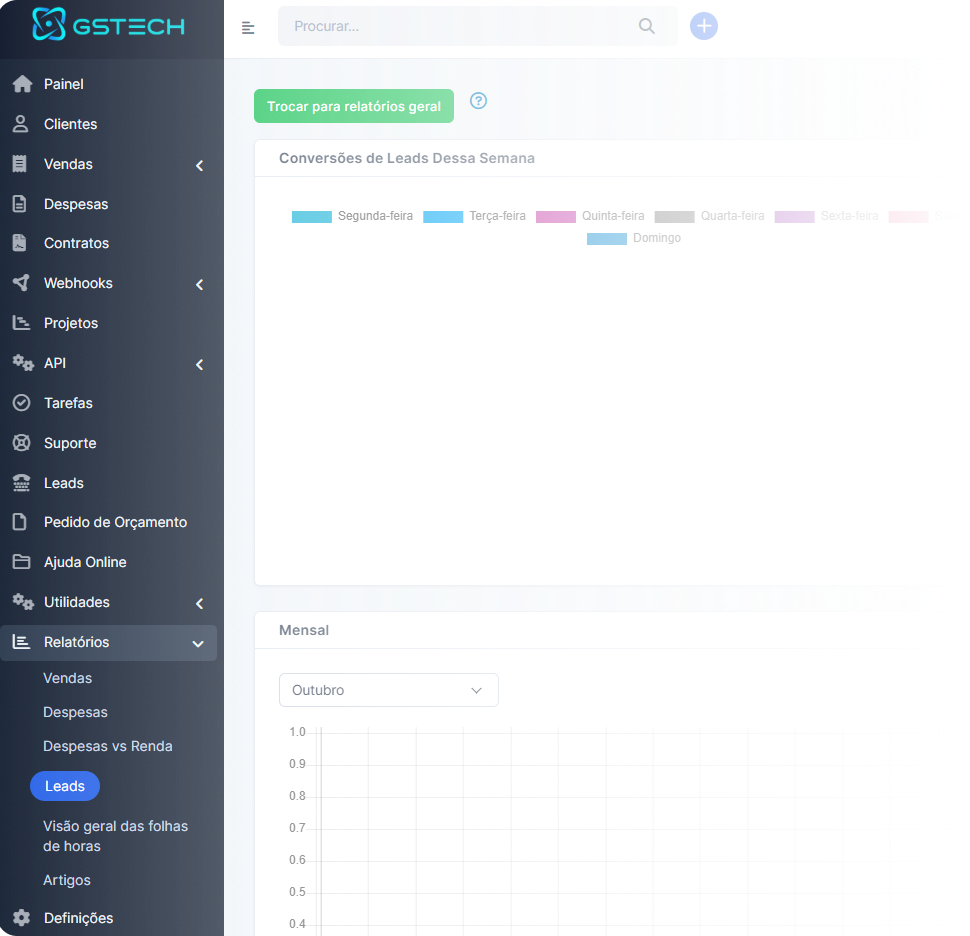The image size is (970, 936).
Task: Open the Outubro month dropdown
Action: click(388, 690)
